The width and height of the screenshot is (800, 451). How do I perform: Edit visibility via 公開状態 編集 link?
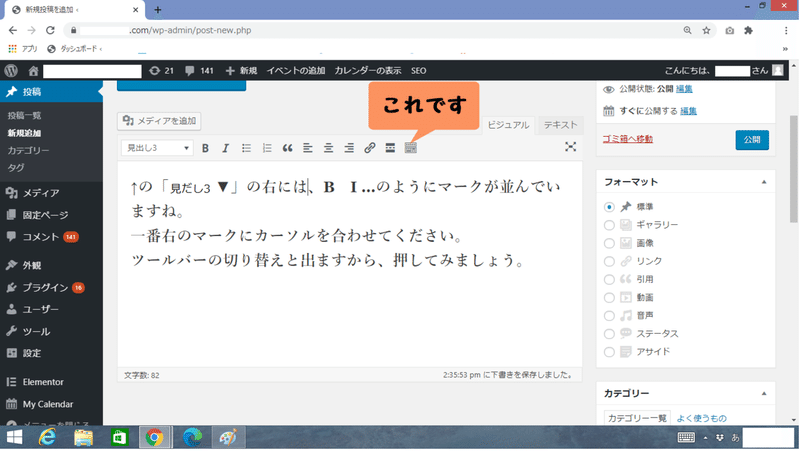pyautogui.click(x=684, y=89)
